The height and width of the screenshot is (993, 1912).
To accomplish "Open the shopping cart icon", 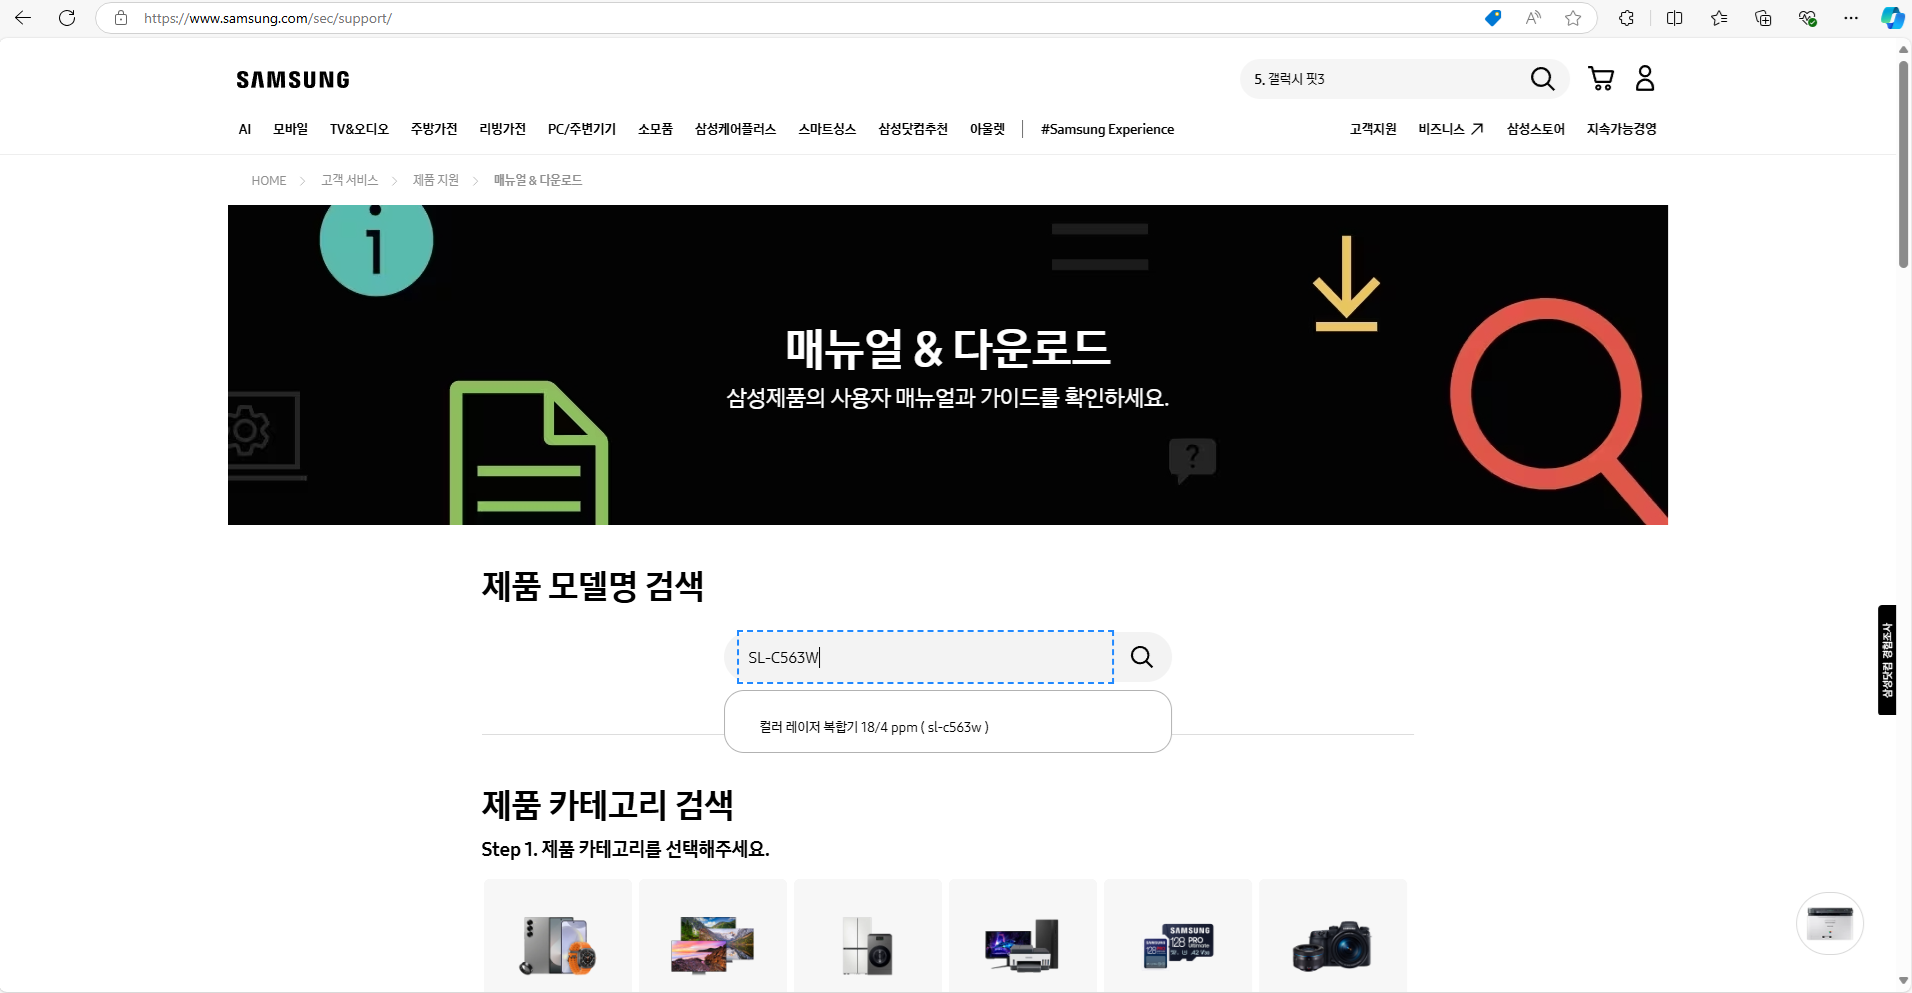I will (x=1601, y=79).
